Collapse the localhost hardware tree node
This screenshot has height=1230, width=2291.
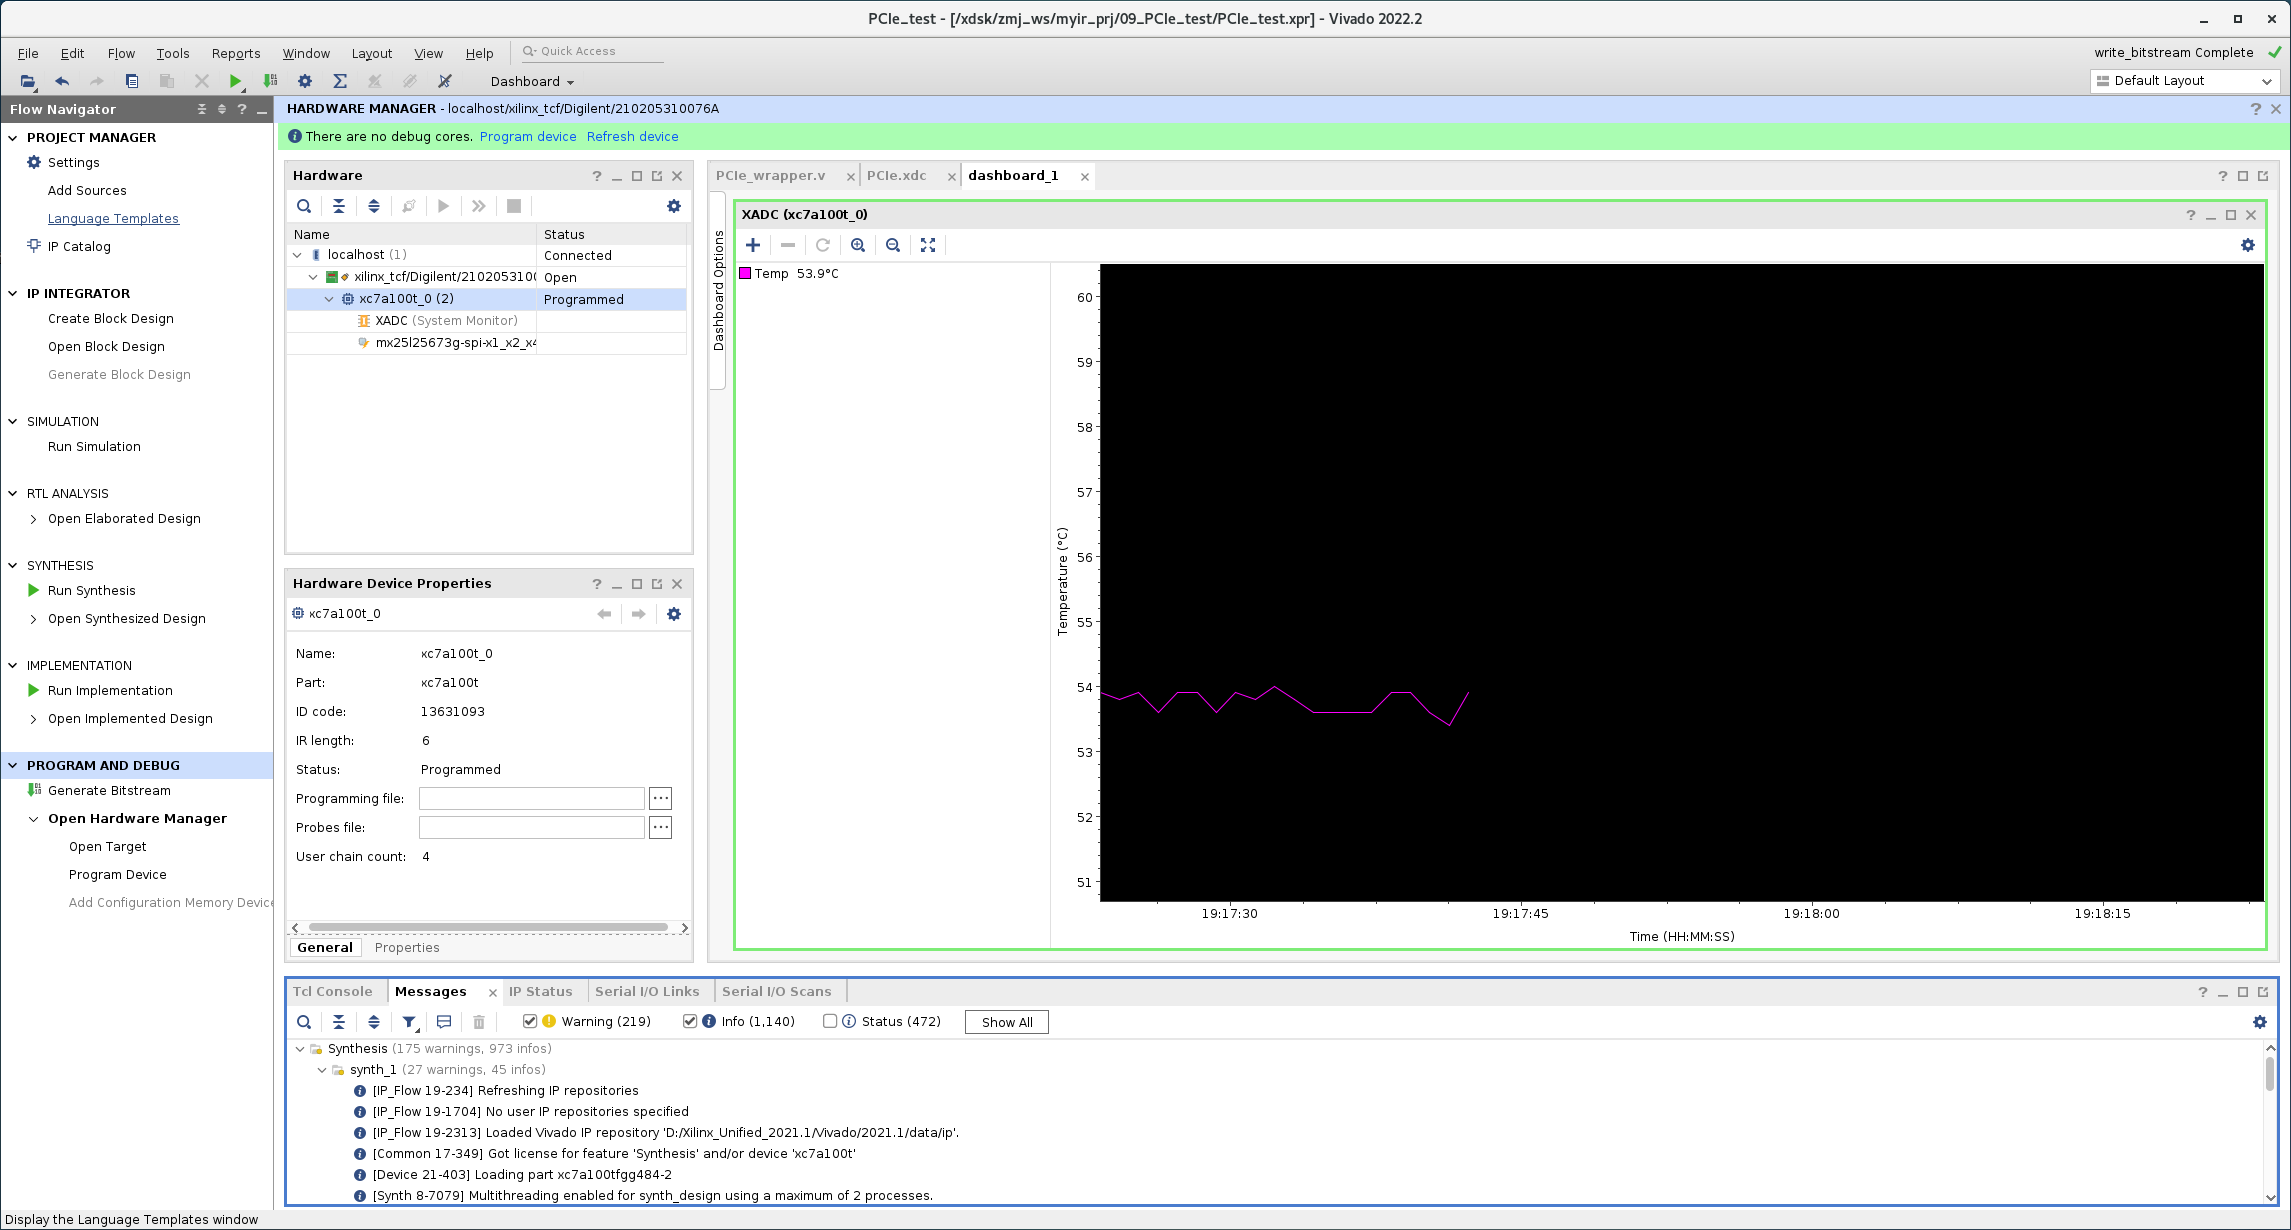coord(297,255)
